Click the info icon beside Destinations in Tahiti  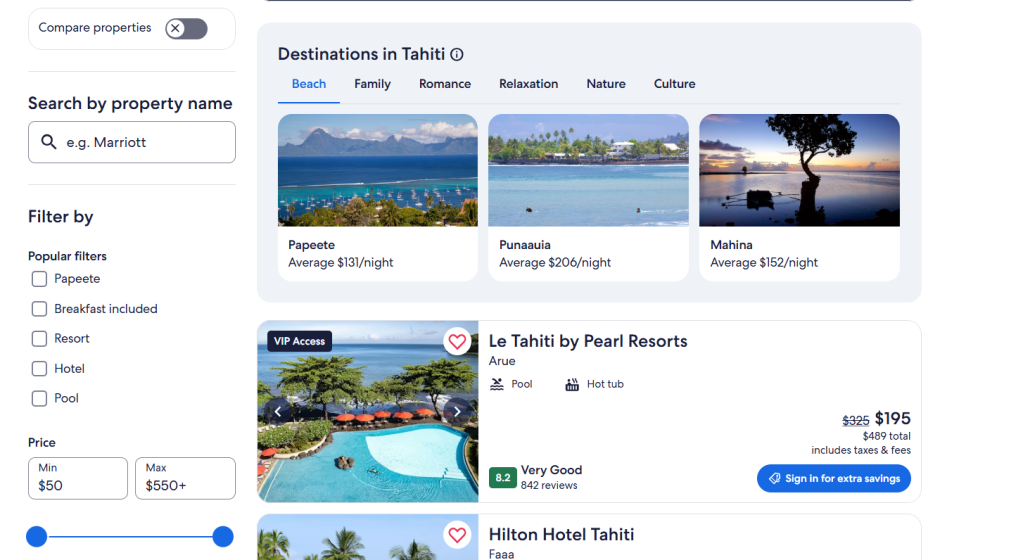(x=457, y=55)
